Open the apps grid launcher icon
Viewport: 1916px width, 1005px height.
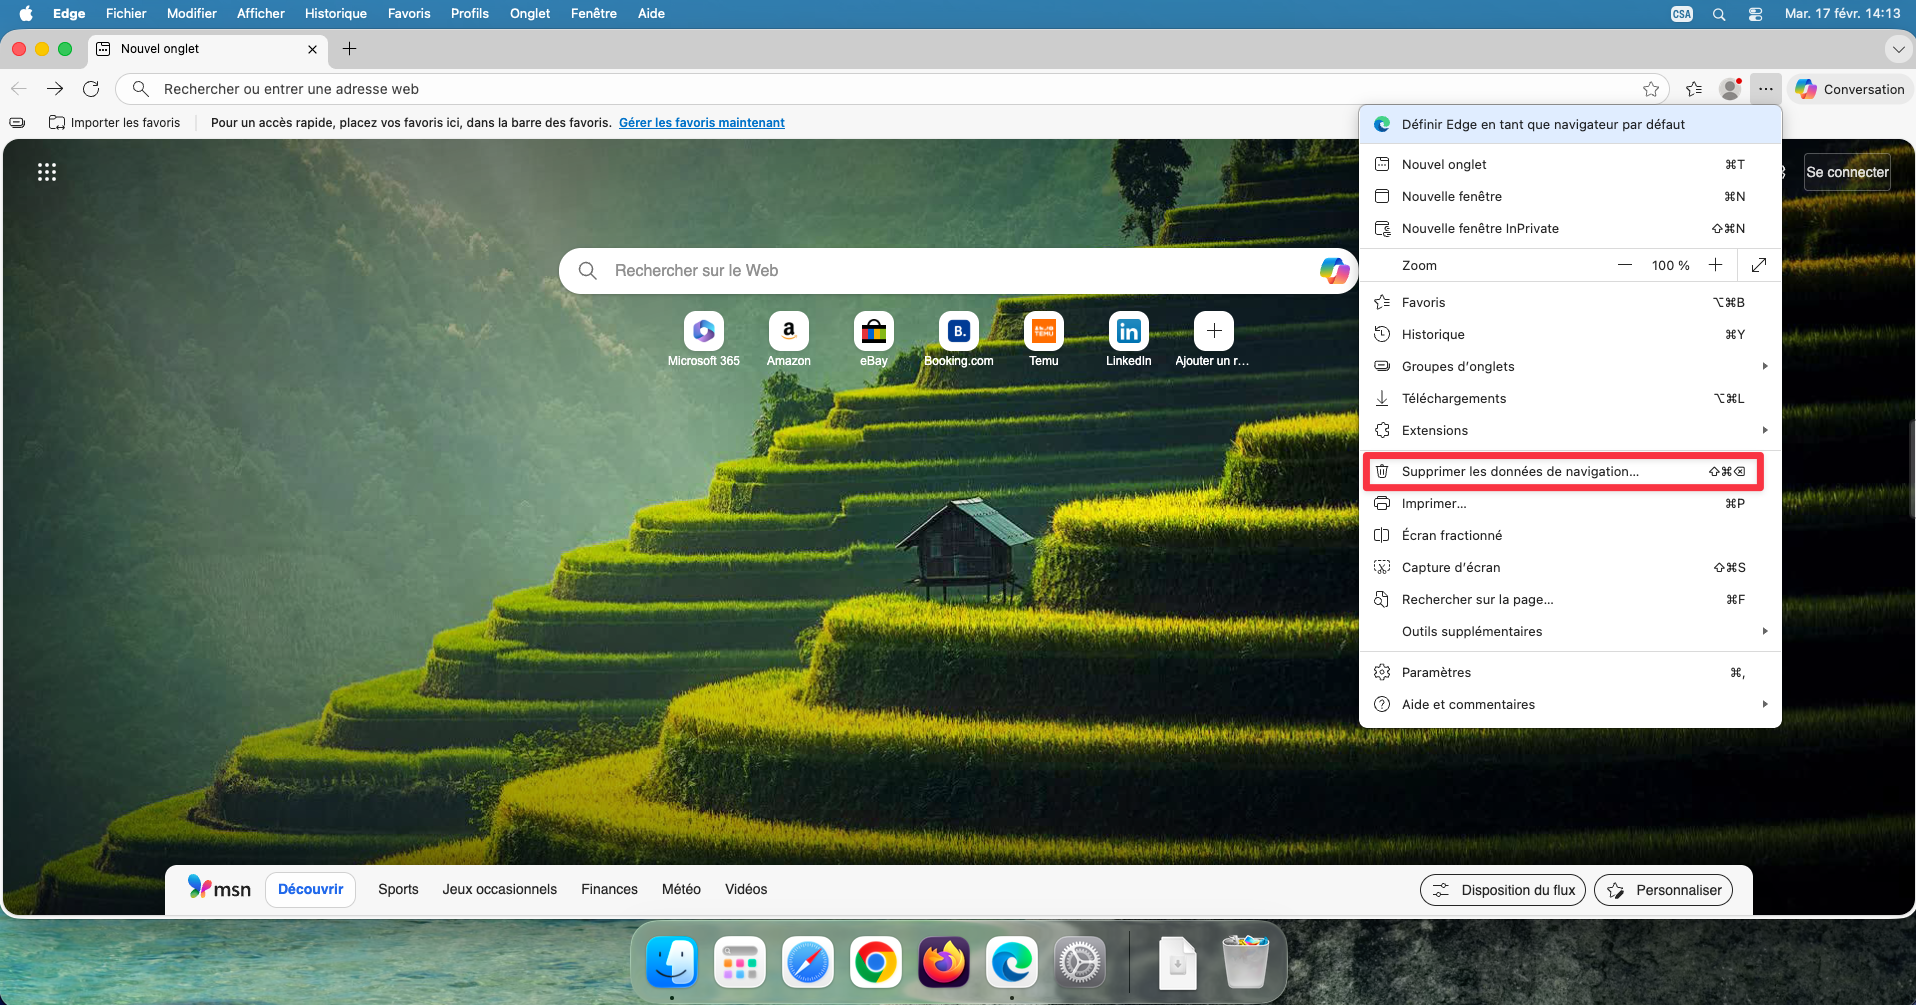47,172
